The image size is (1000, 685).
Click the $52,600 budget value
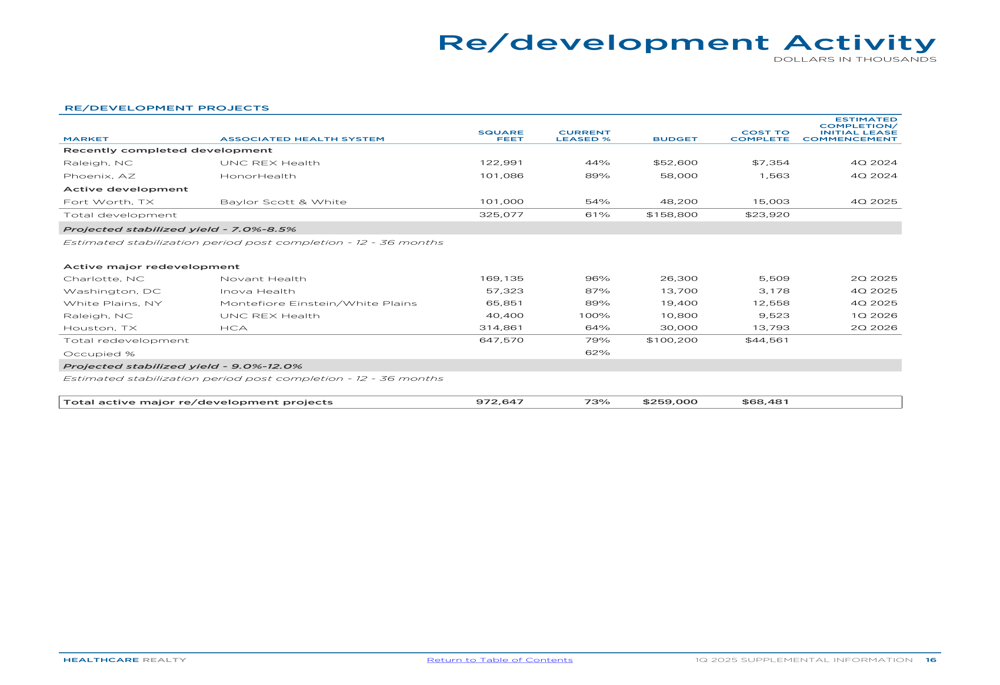pos(675,163)
